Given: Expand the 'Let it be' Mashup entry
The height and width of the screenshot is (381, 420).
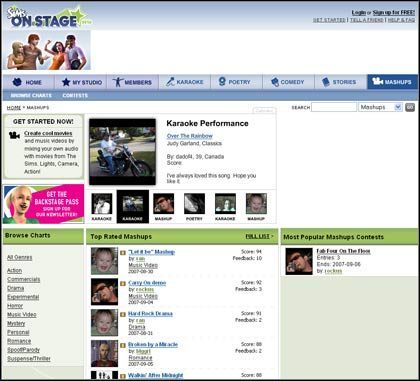Looking at the screenshot, I should click(123, 253).
